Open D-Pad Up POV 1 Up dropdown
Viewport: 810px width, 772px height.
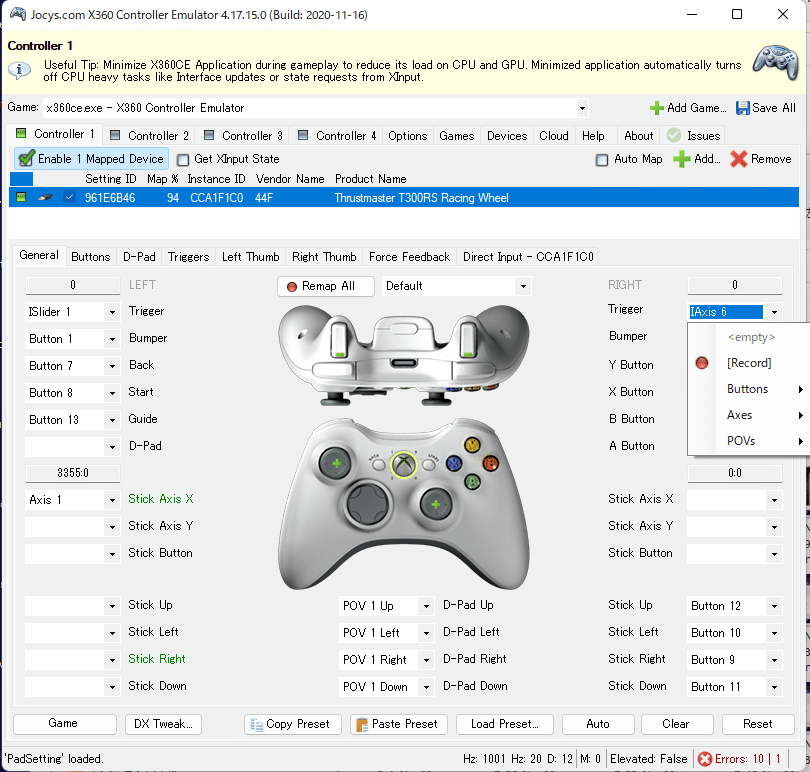coord(426,606)
